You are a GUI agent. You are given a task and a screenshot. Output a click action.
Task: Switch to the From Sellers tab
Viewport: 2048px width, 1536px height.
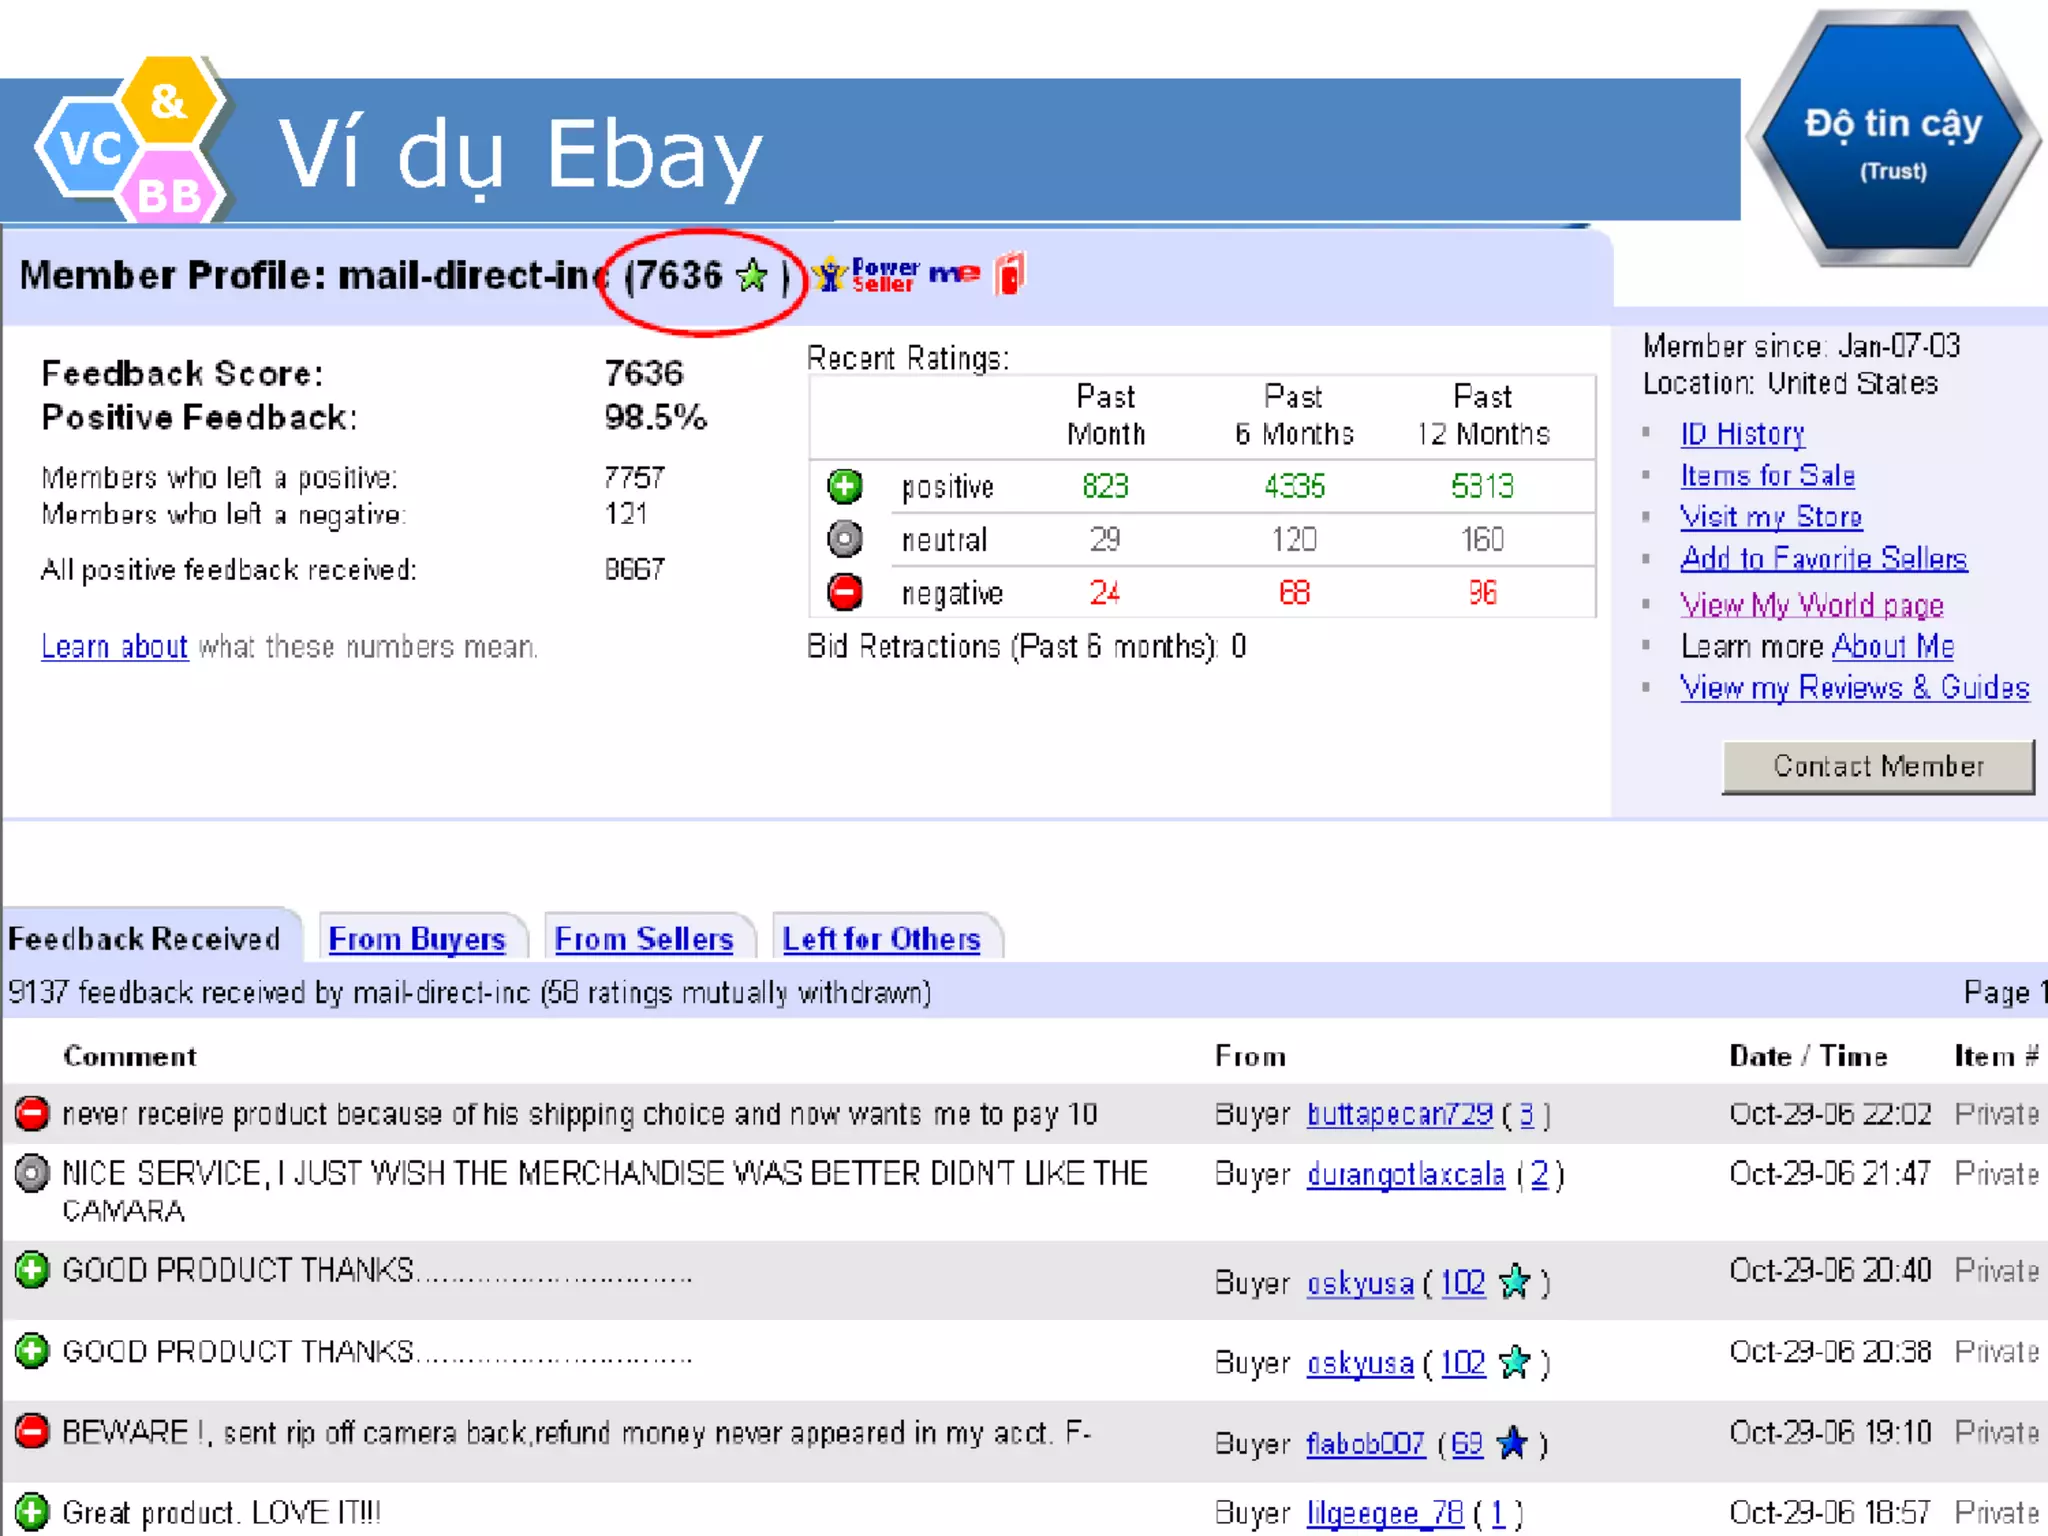click(x=644, y=939)
